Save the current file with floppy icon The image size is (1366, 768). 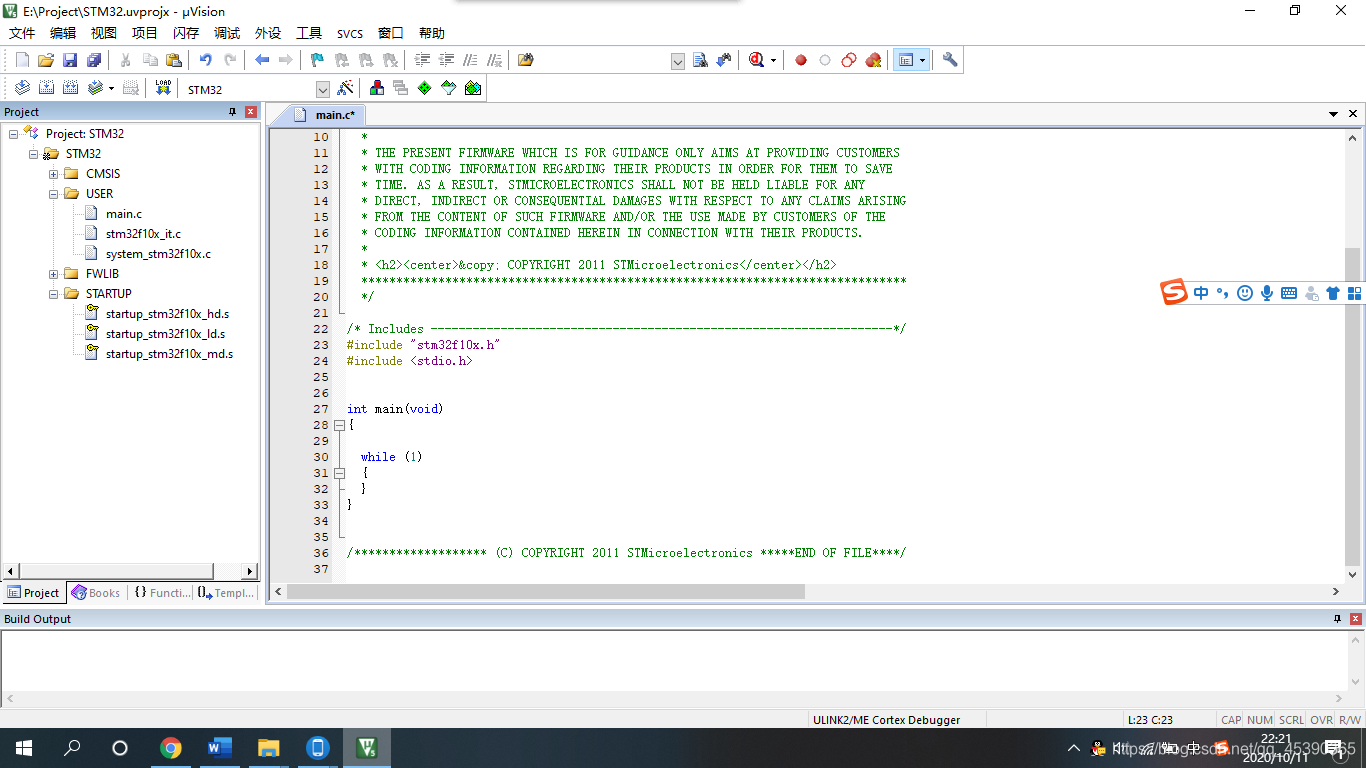pos(70,60)
